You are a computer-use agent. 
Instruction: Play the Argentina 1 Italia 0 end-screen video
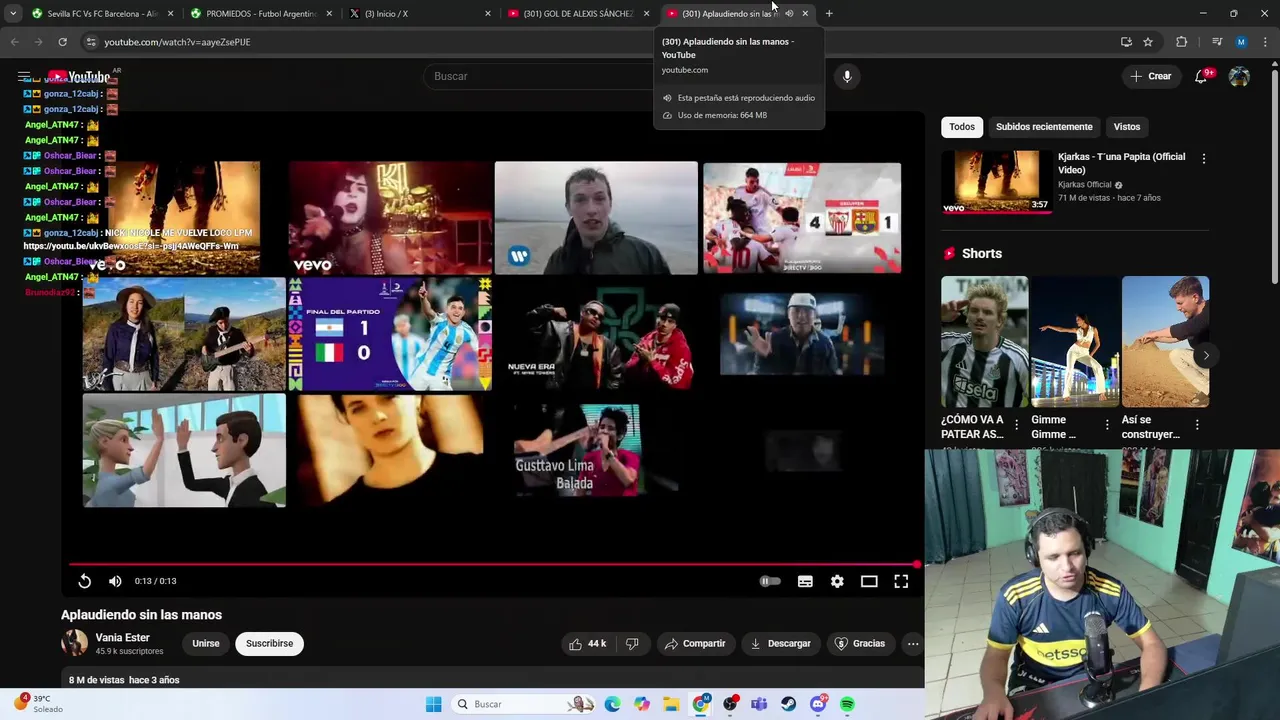pyautogui.click(x=390, y=334)
